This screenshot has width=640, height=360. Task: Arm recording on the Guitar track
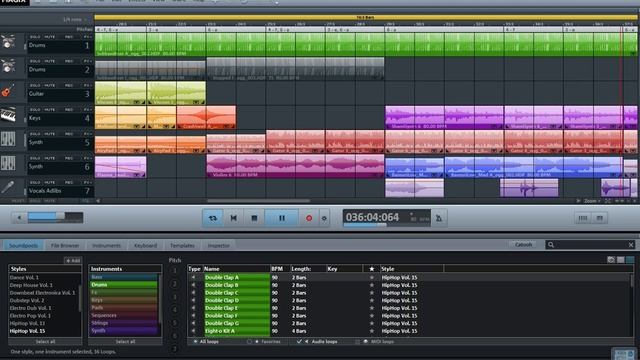pyautogui.click(x=69, y=86)
